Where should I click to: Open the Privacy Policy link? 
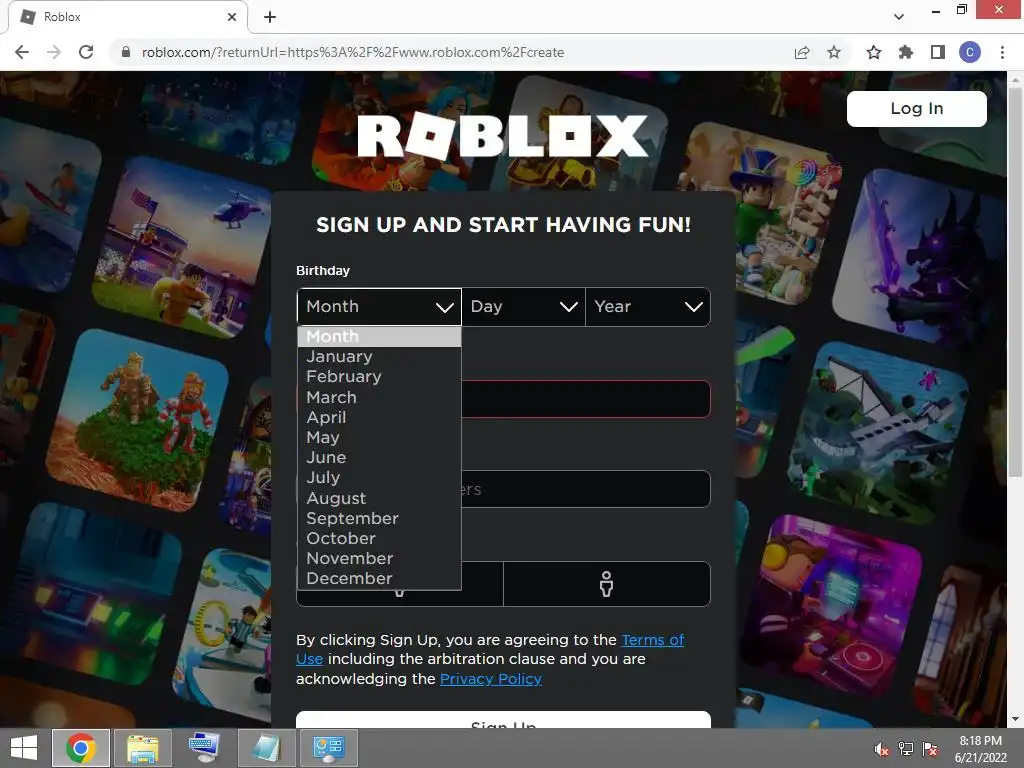(x=491, y=679)
